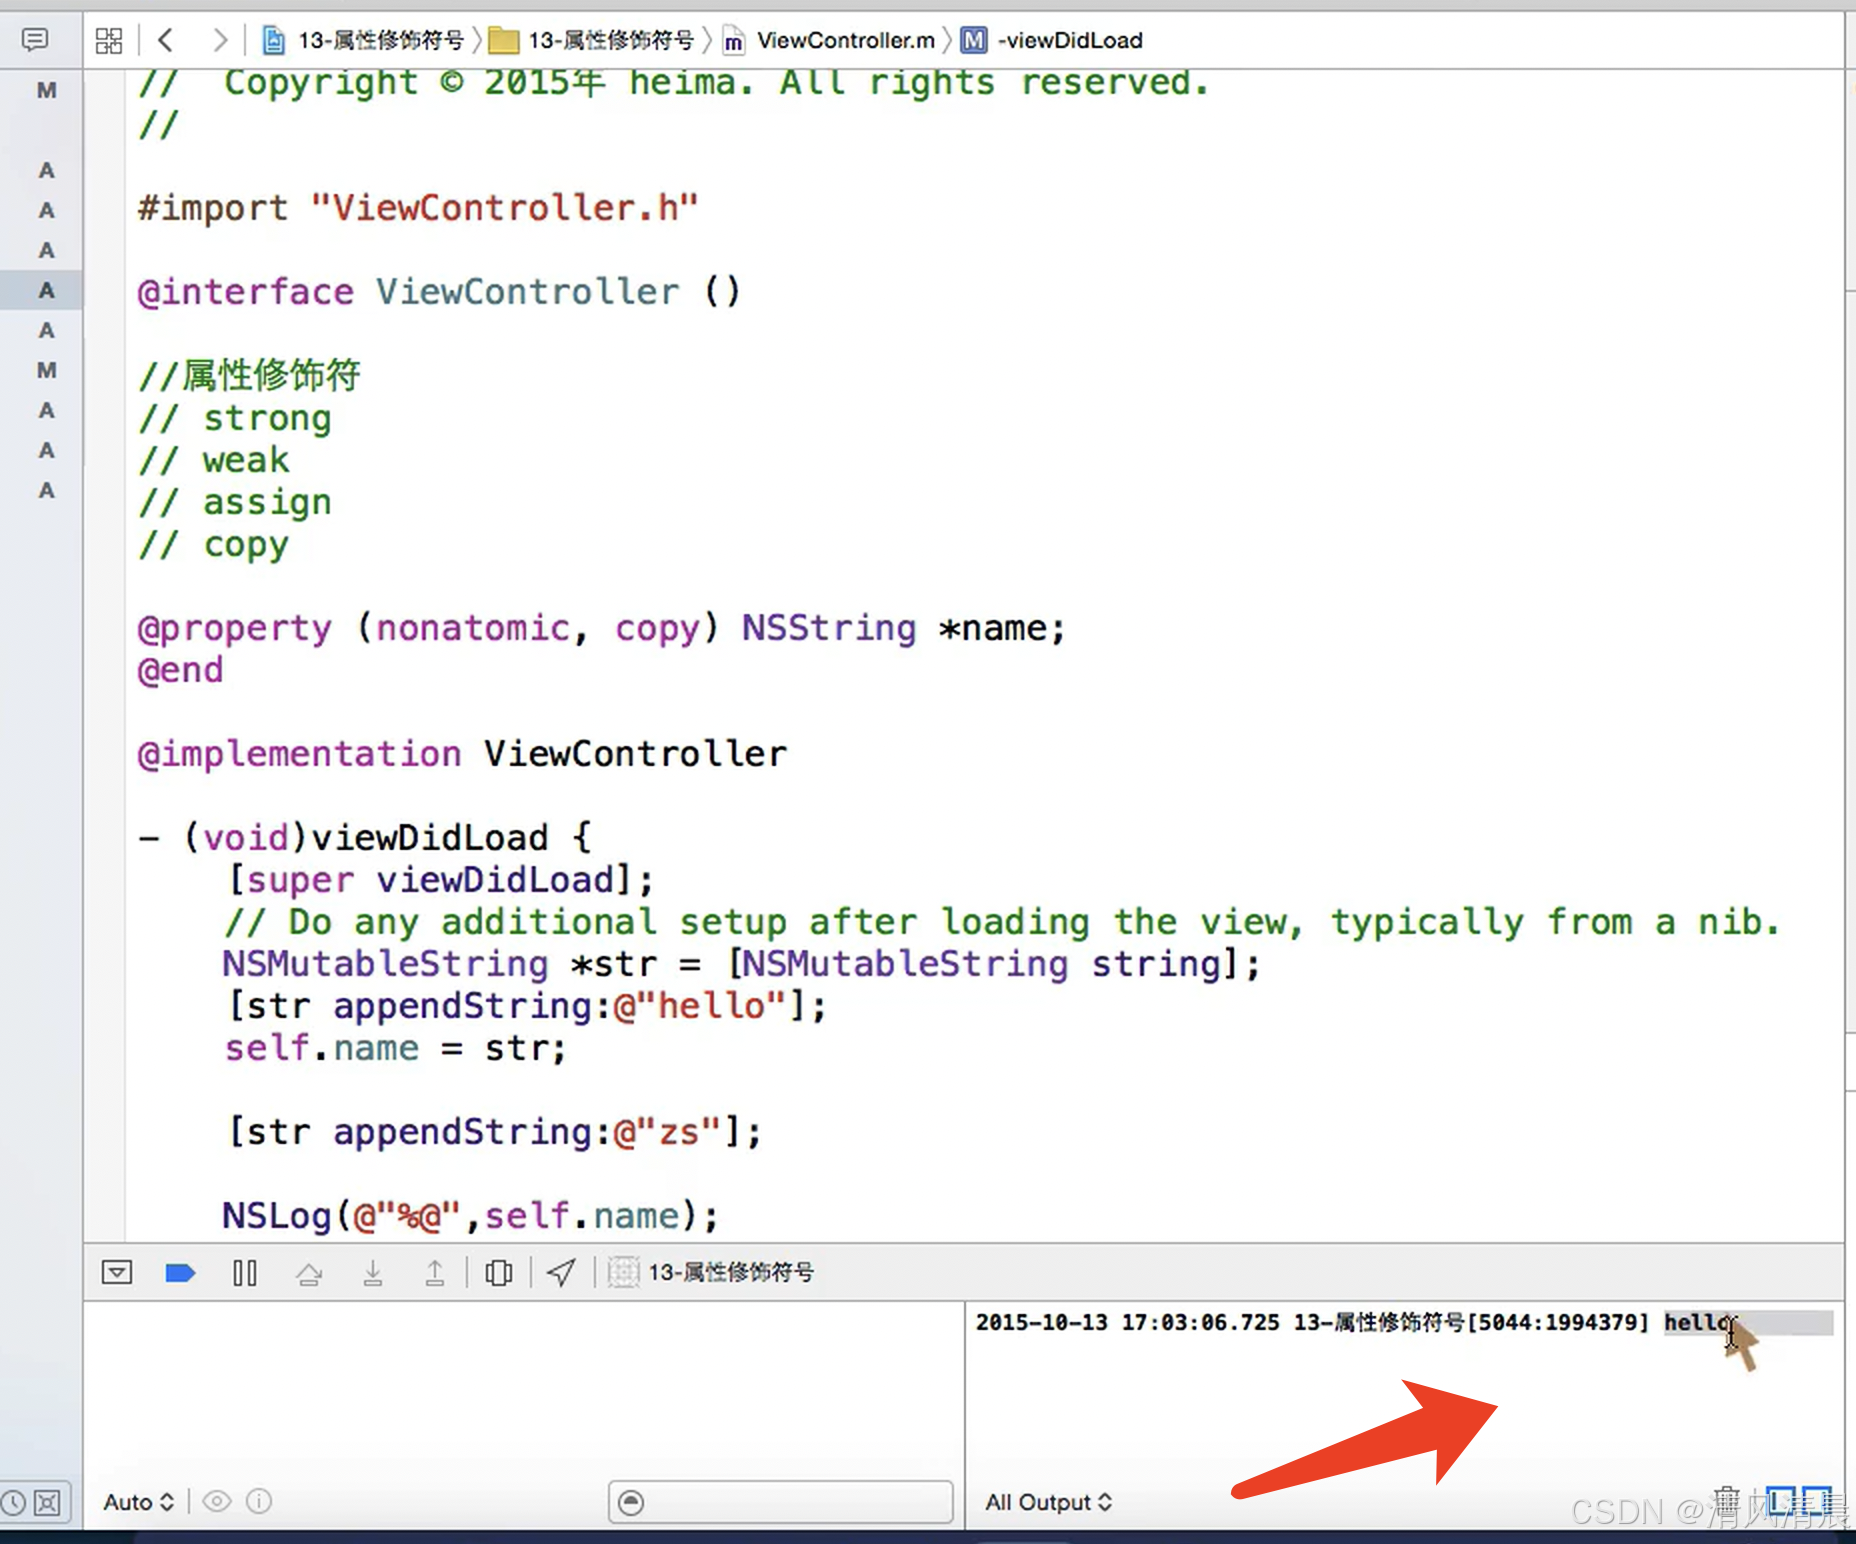The width and height of the screenshot is (1856, 1544).
Task: Select the project 13-属性修饰符号 breadcrumb
Action: [363, 40]
